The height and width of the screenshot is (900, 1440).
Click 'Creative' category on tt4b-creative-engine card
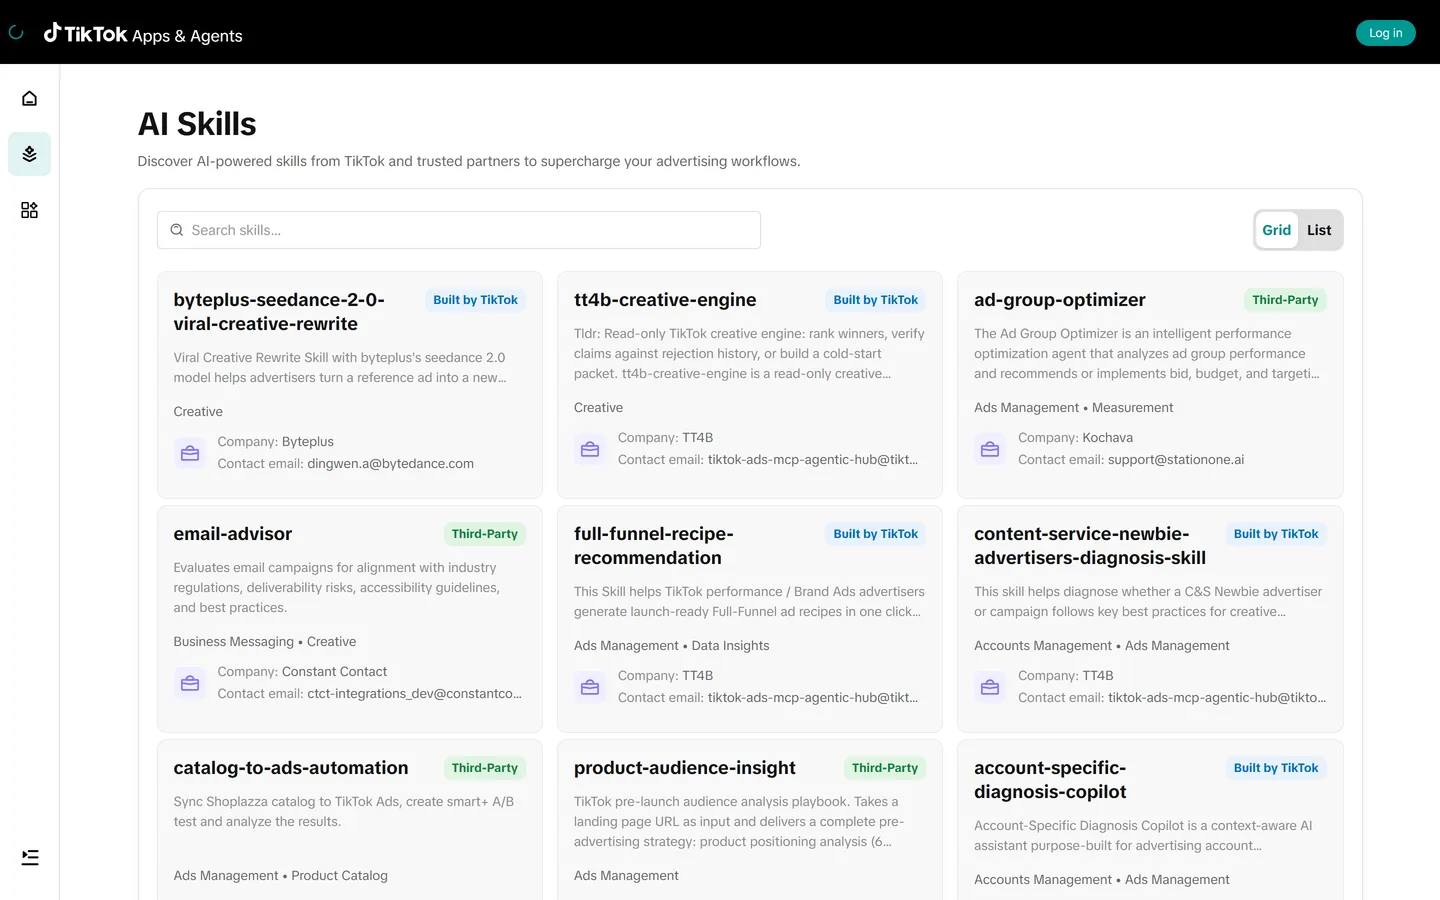click(599, 408)
